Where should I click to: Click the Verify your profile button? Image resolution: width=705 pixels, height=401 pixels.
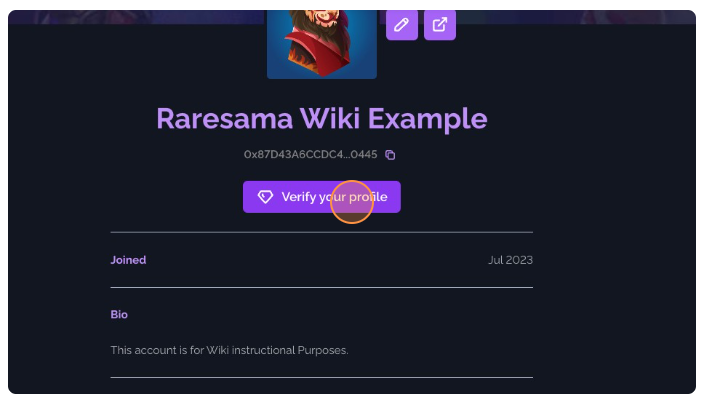click(322, 197)
